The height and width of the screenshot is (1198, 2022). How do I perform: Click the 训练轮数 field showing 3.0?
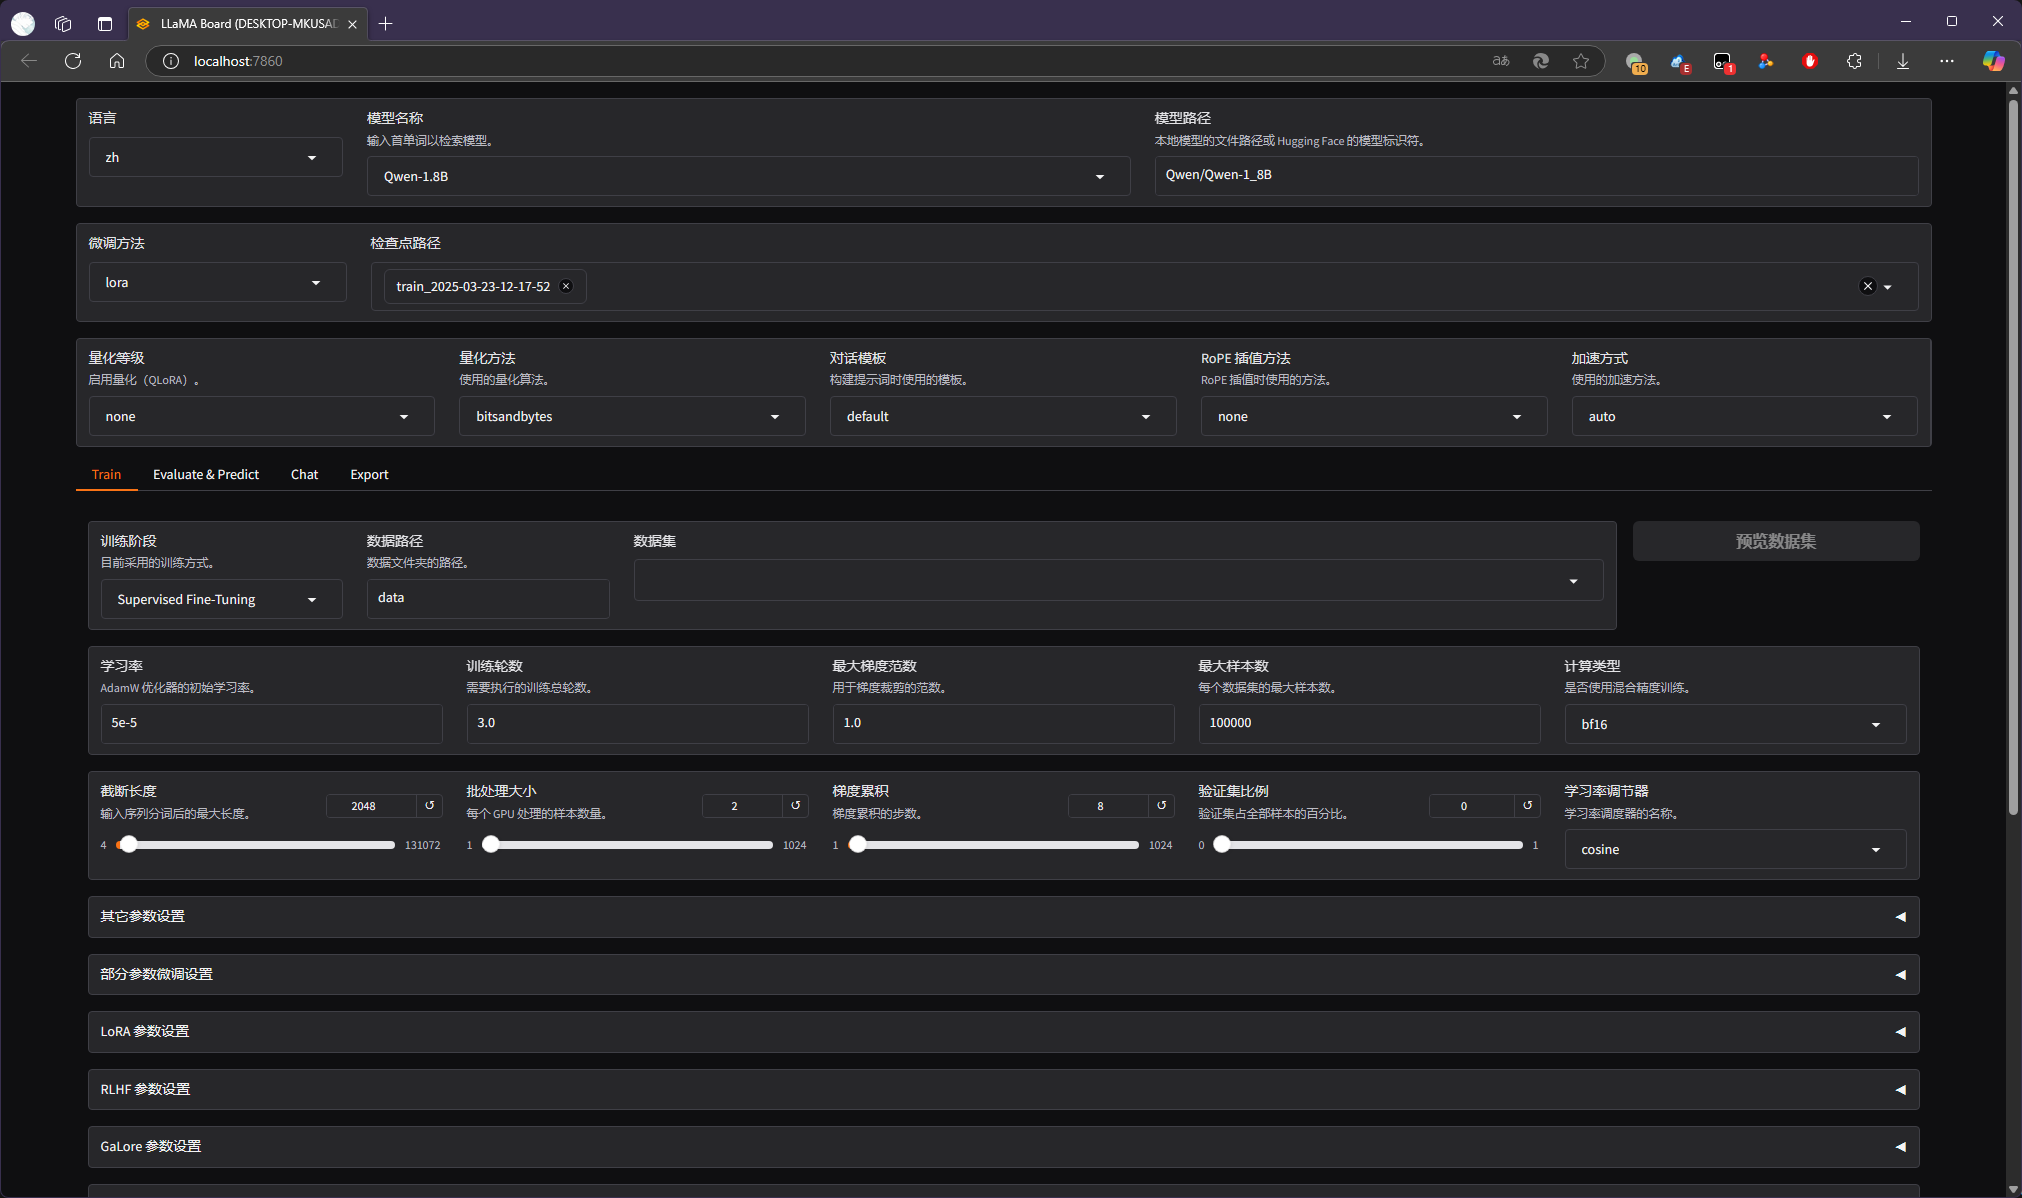637,723
